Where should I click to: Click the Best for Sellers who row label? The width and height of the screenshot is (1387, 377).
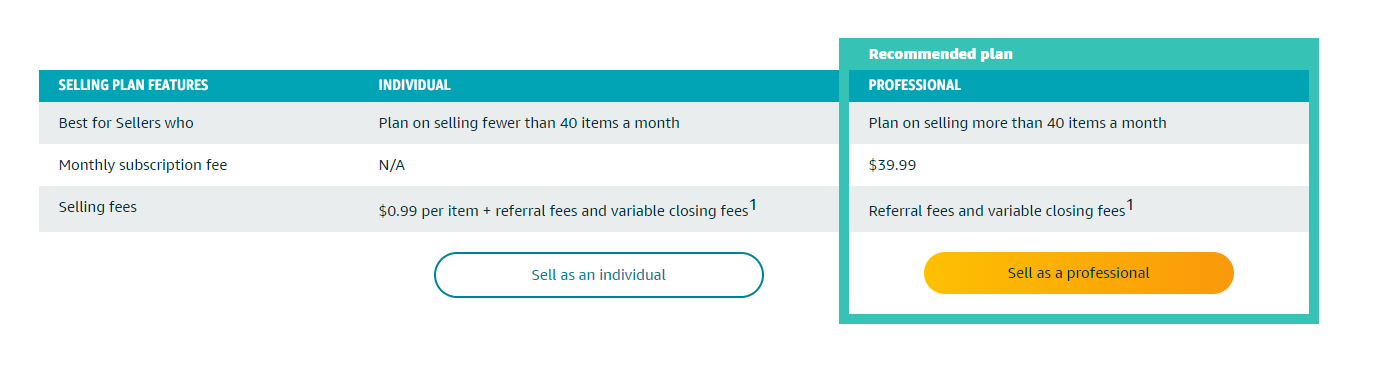coord(126,123)
